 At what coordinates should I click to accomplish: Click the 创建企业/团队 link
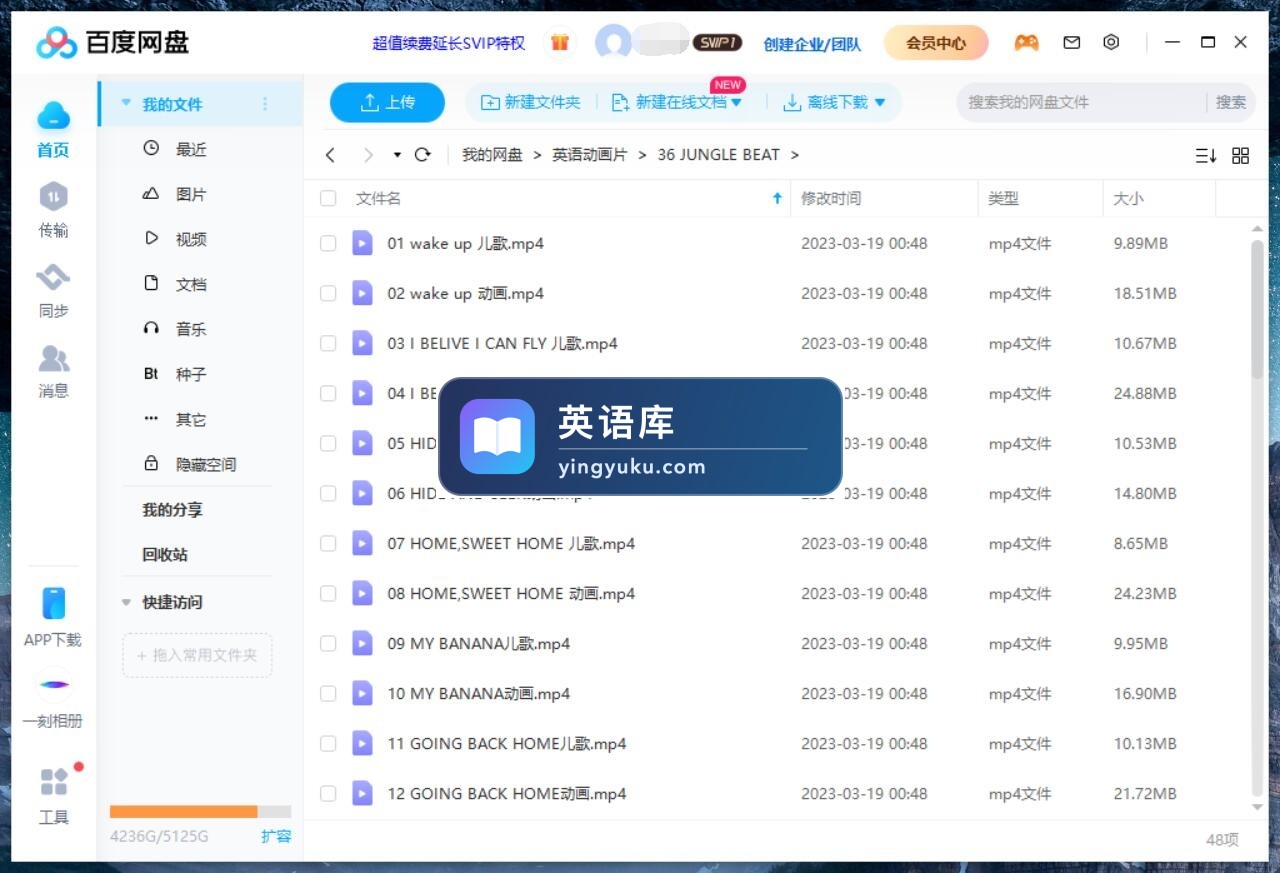[812, 44]
